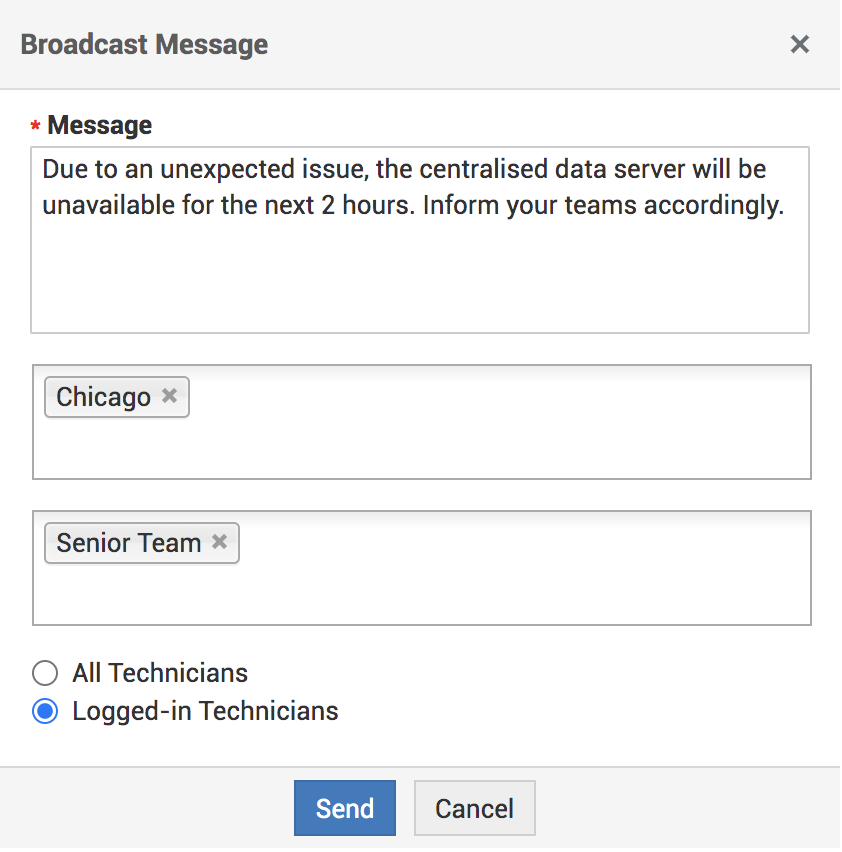Select the All Technicians radio circle
The image size is (842, 852).
(45, 673)
